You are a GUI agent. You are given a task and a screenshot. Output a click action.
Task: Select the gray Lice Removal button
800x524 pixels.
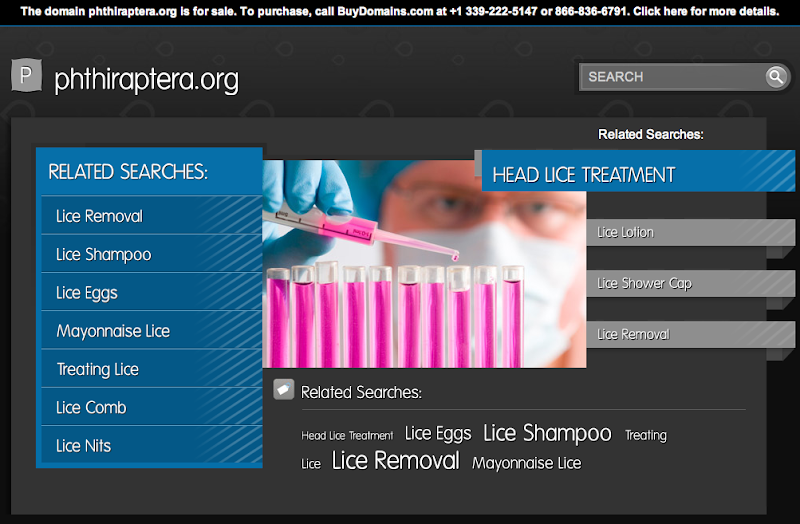690,335
